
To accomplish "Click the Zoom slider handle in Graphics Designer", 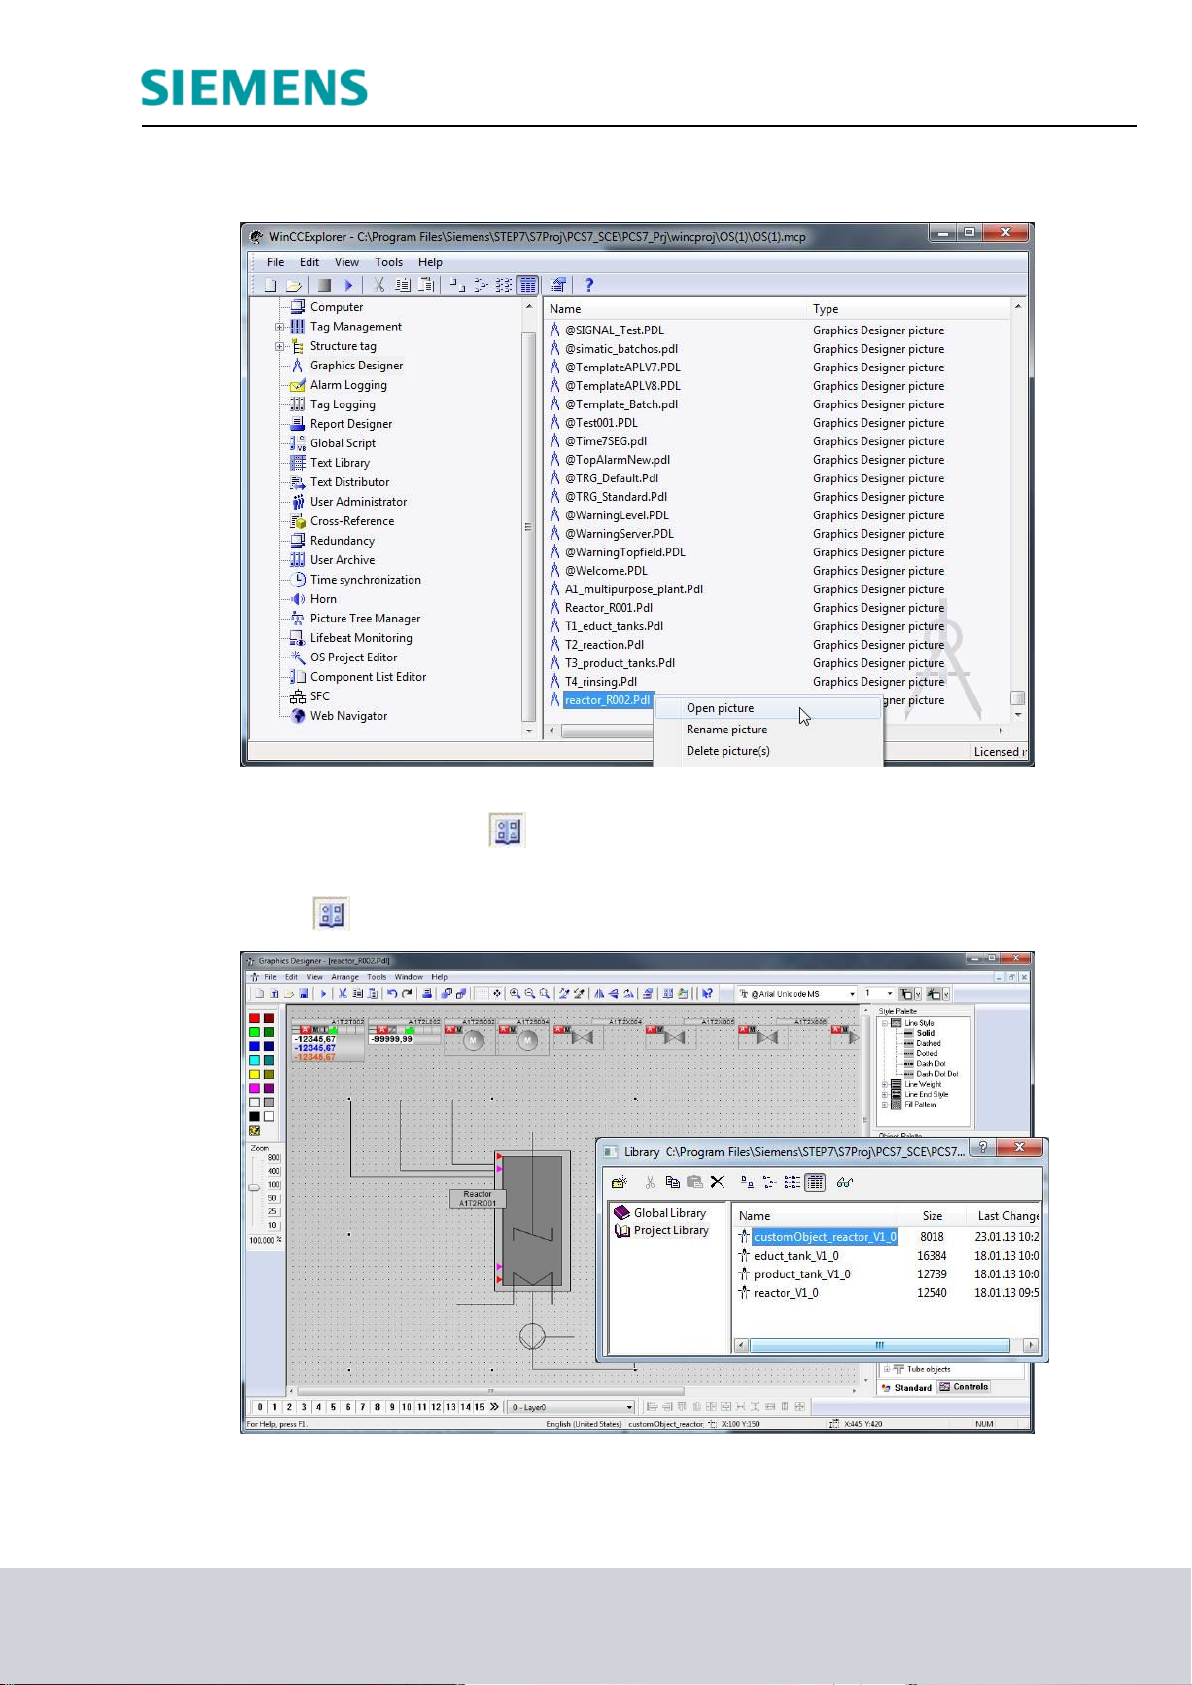I will pos(254,1188).
